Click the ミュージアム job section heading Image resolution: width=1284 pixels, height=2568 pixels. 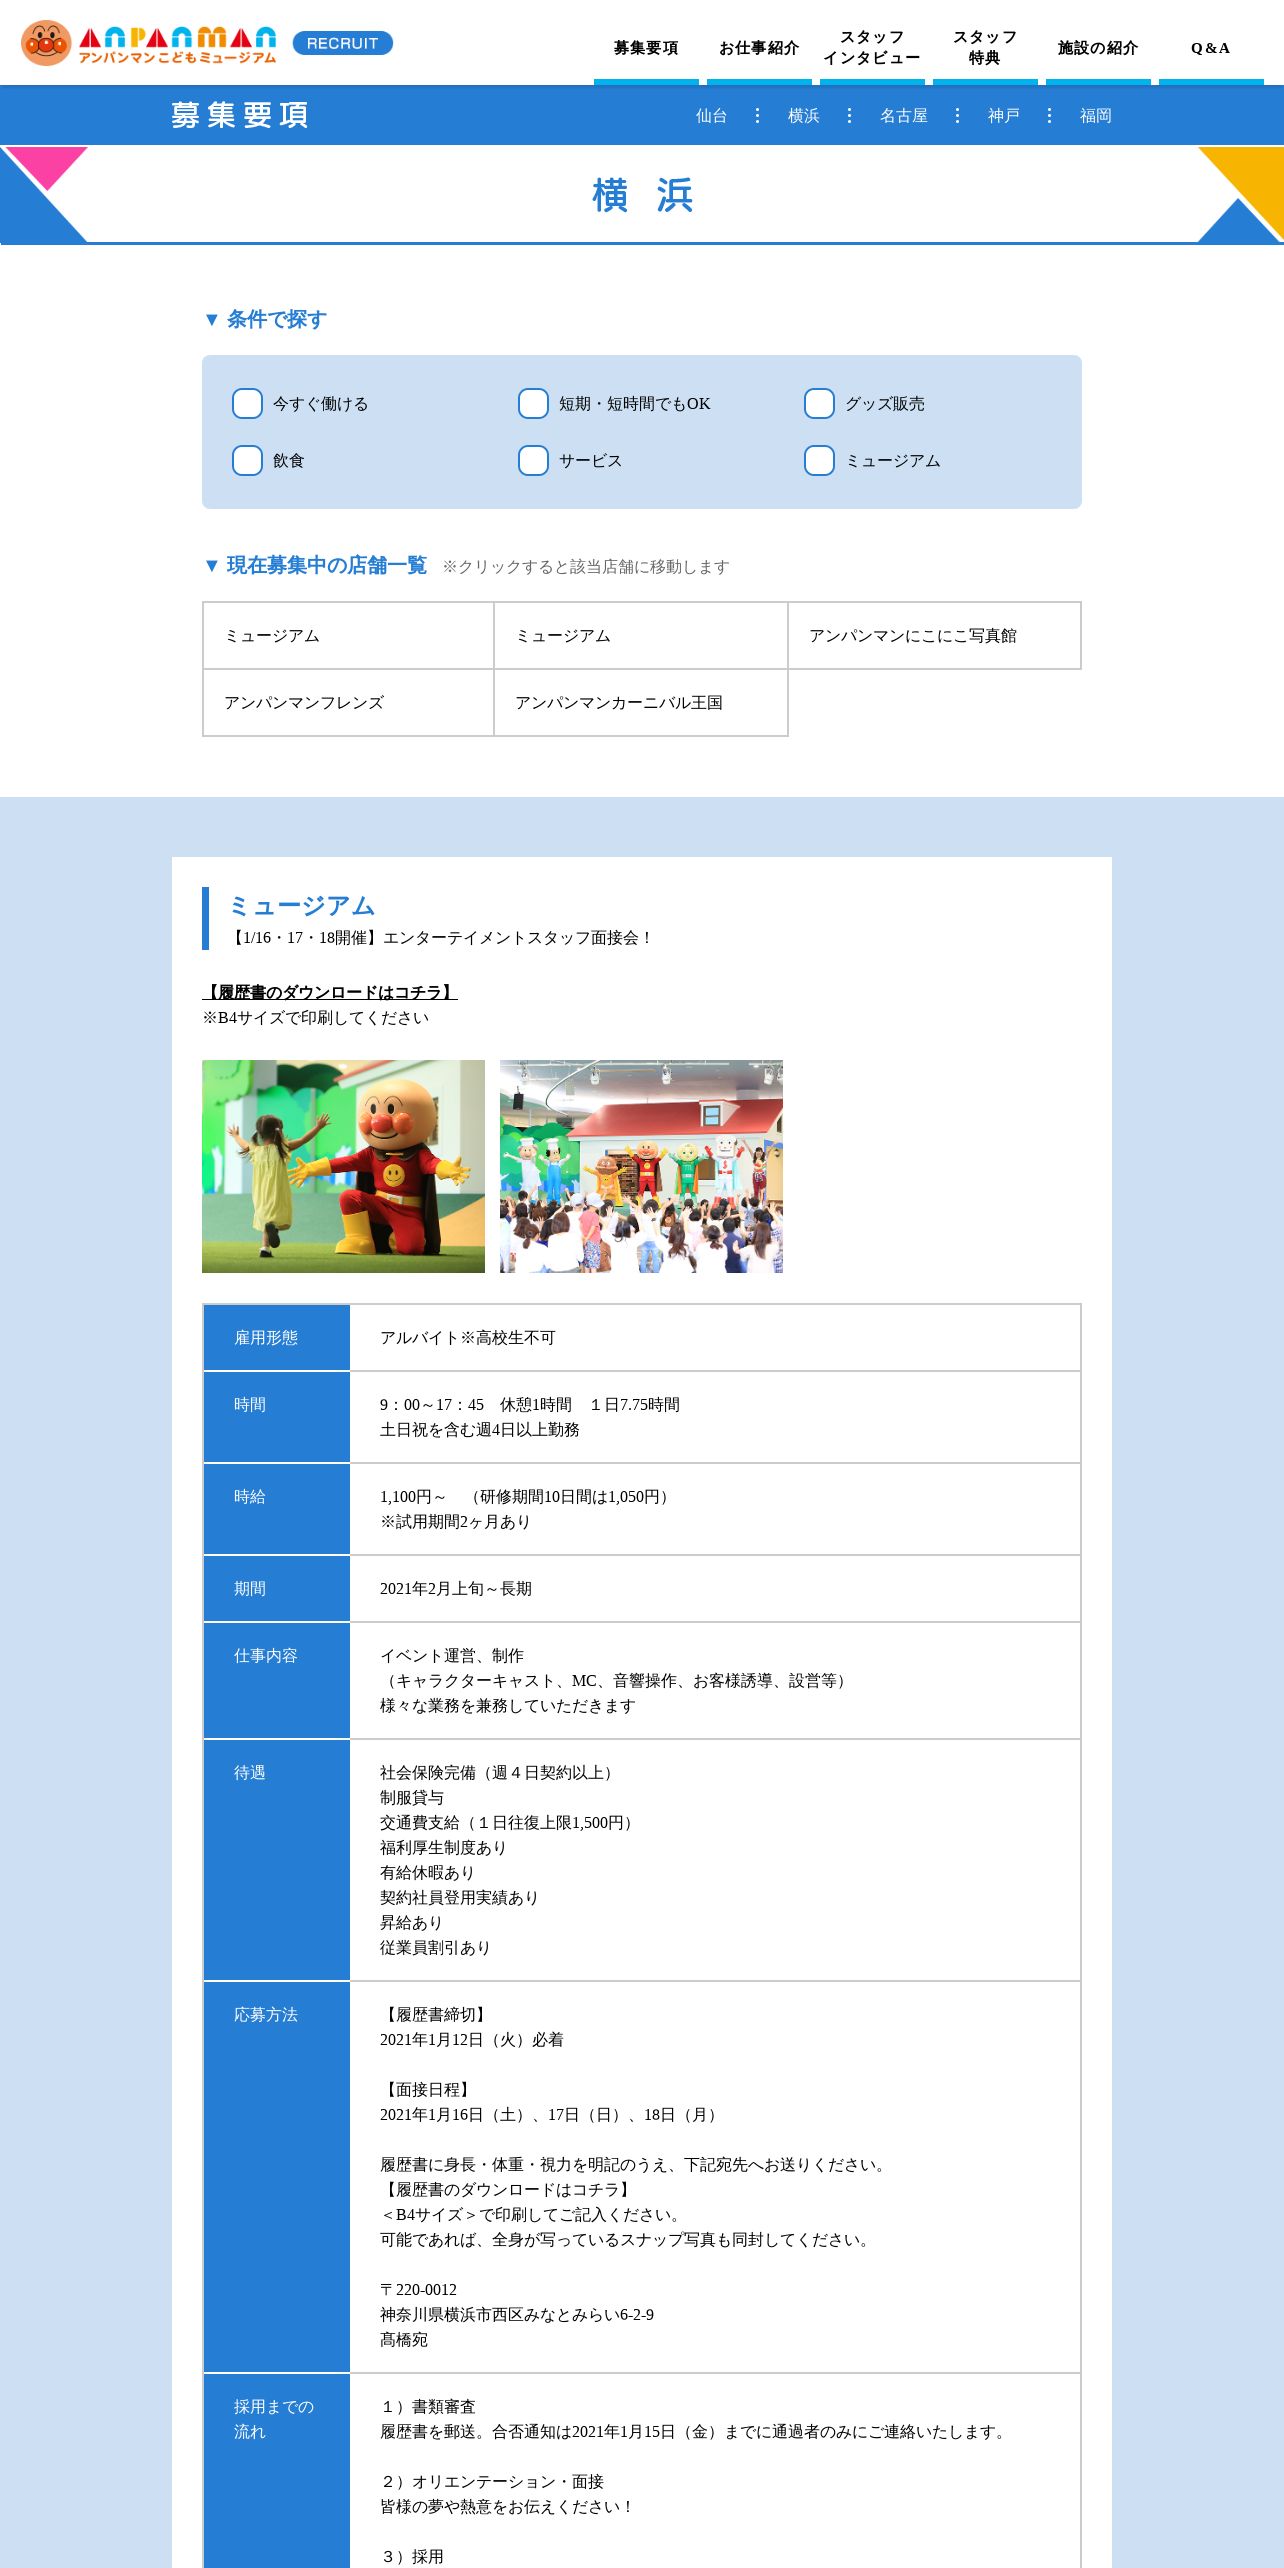[302, 906]
